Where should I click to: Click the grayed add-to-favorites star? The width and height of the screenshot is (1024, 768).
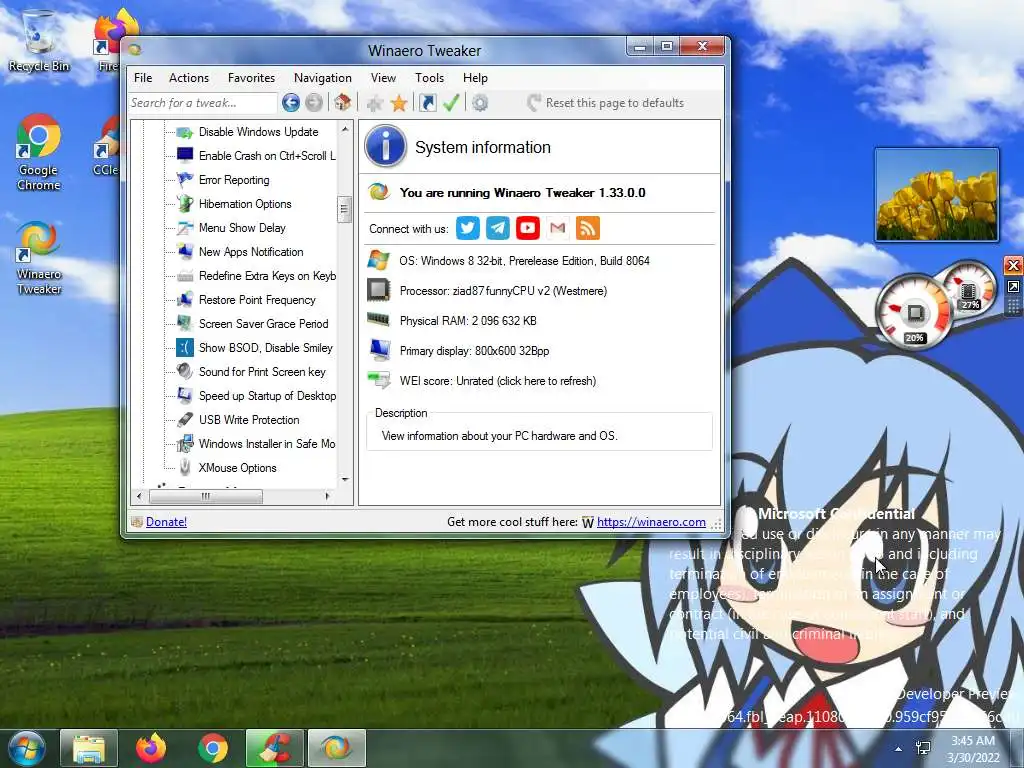pos(375,103)
